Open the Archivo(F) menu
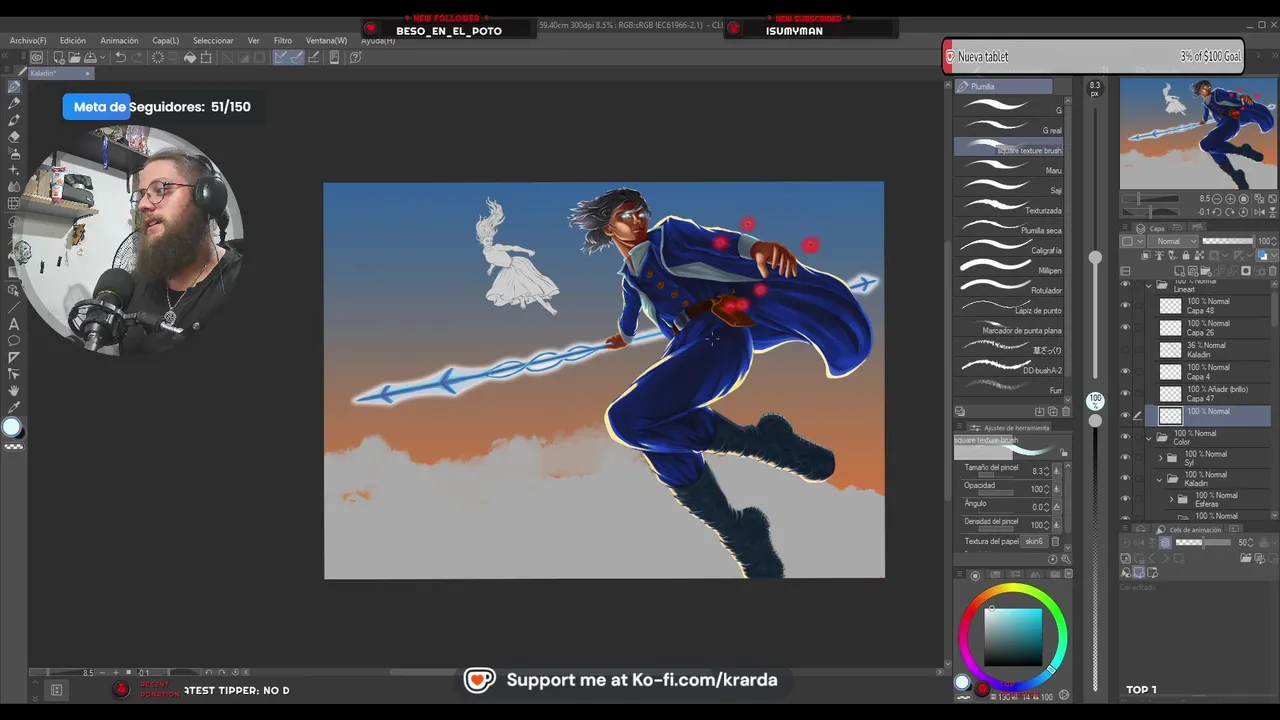This screenshot has width=1280, height=720. (x=27, y=41)
